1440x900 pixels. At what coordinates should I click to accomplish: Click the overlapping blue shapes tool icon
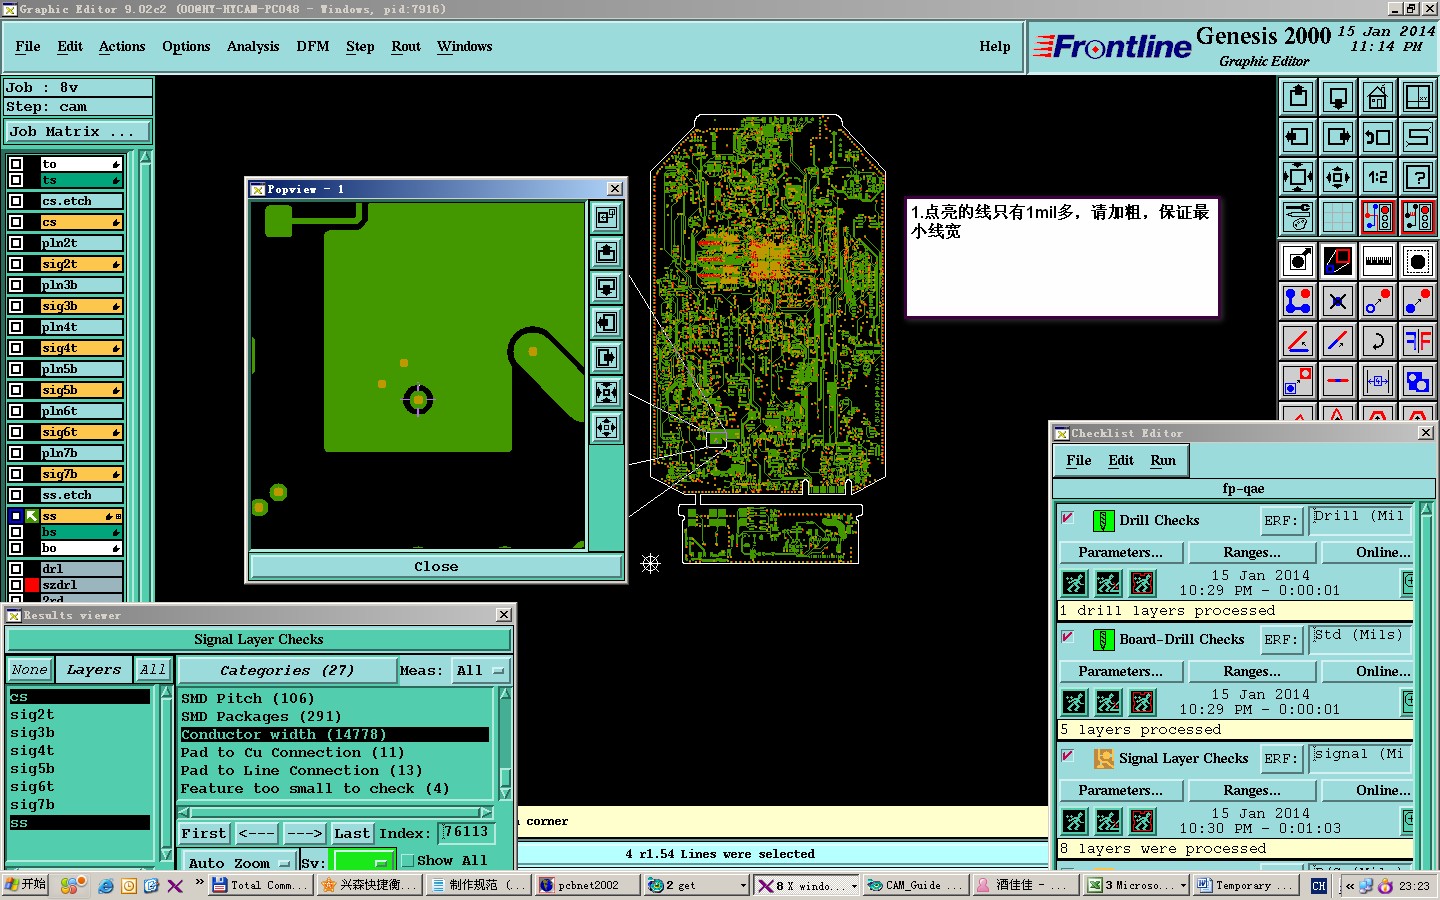(1418, 381)
